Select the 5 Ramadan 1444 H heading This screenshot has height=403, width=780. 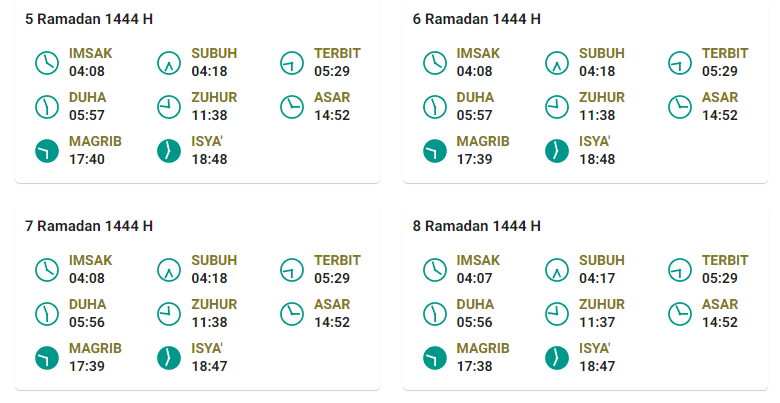coord(89,19)
